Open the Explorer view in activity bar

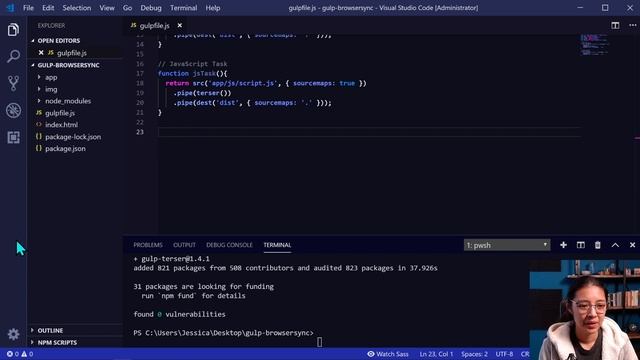tap(13, 30)
